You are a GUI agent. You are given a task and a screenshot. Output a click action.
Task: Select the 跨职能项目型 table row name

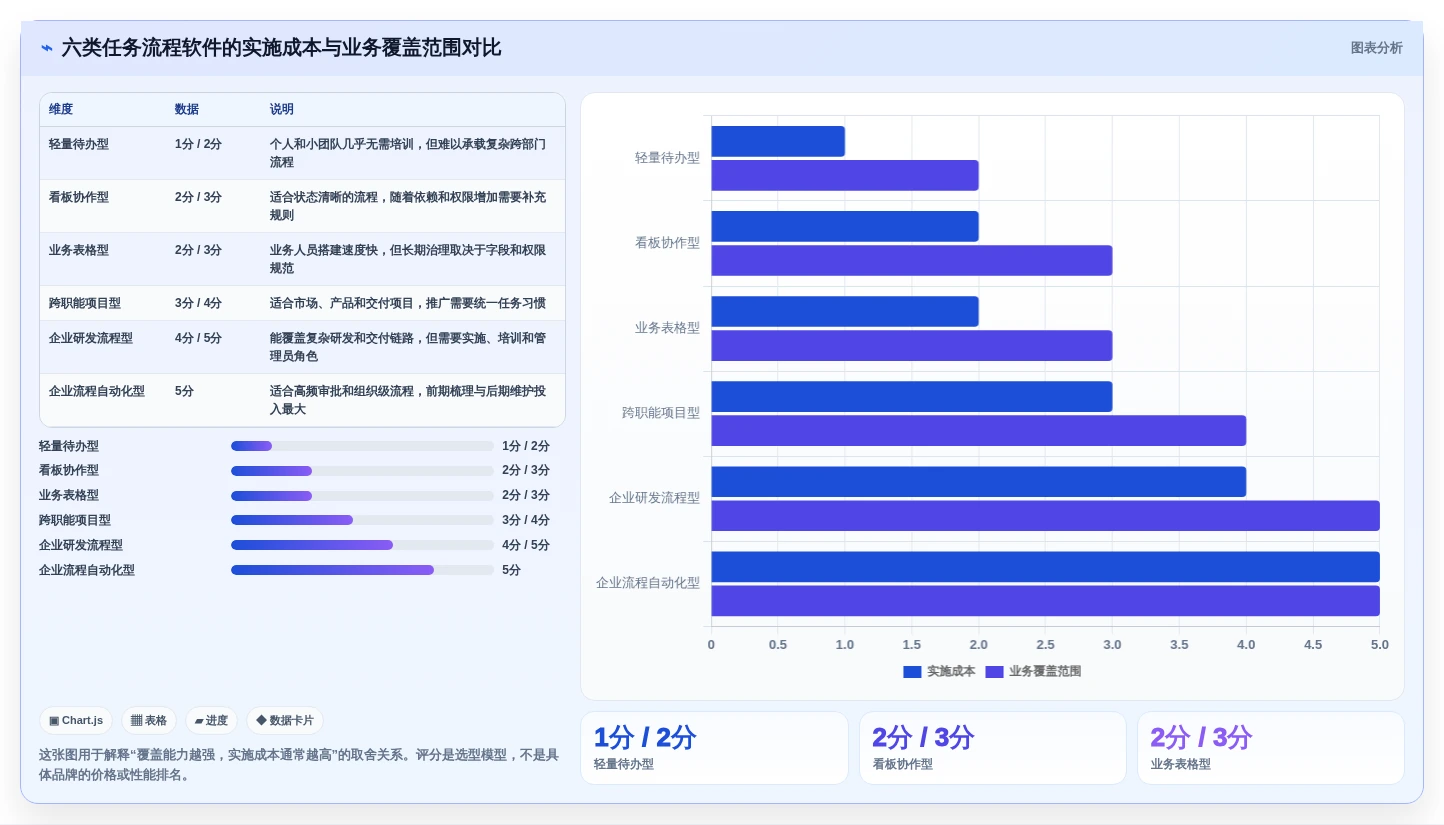pyautogui.click(x=85, y=303)
